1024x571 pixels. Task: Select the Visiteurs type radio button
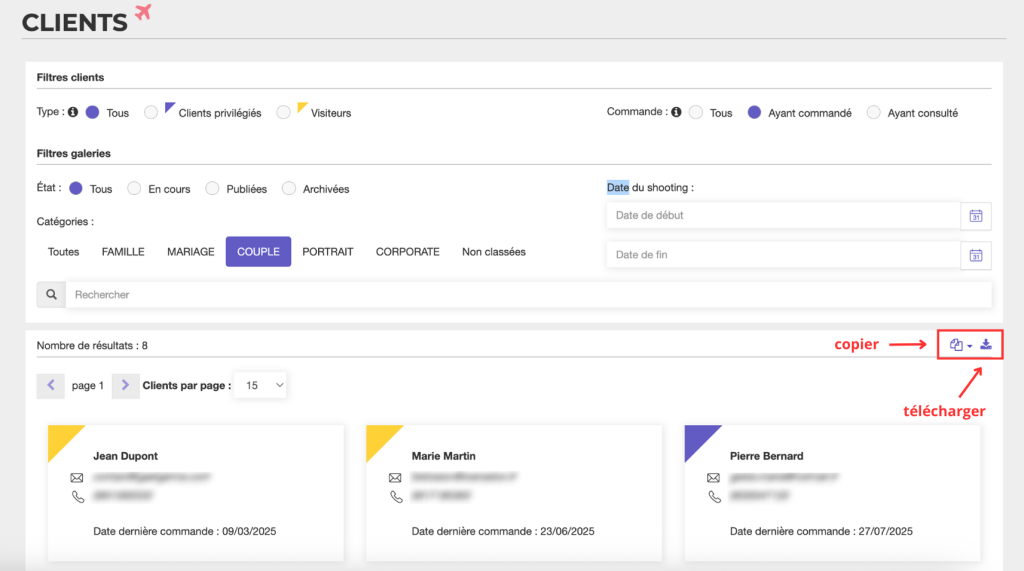283,112
